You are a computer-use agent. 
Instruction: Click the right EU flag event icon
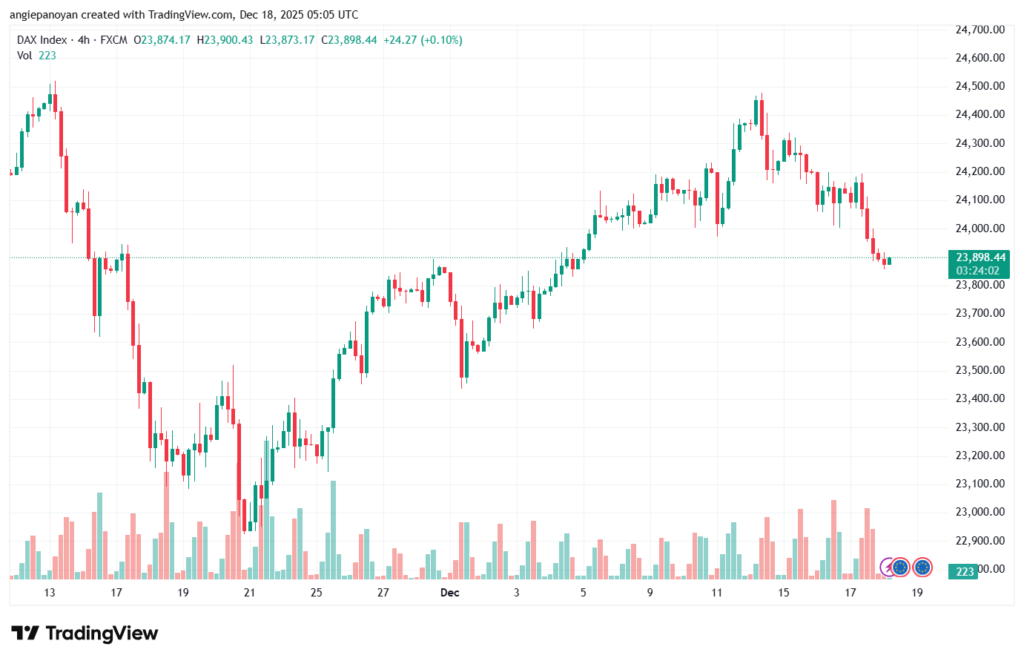[923, 567]
